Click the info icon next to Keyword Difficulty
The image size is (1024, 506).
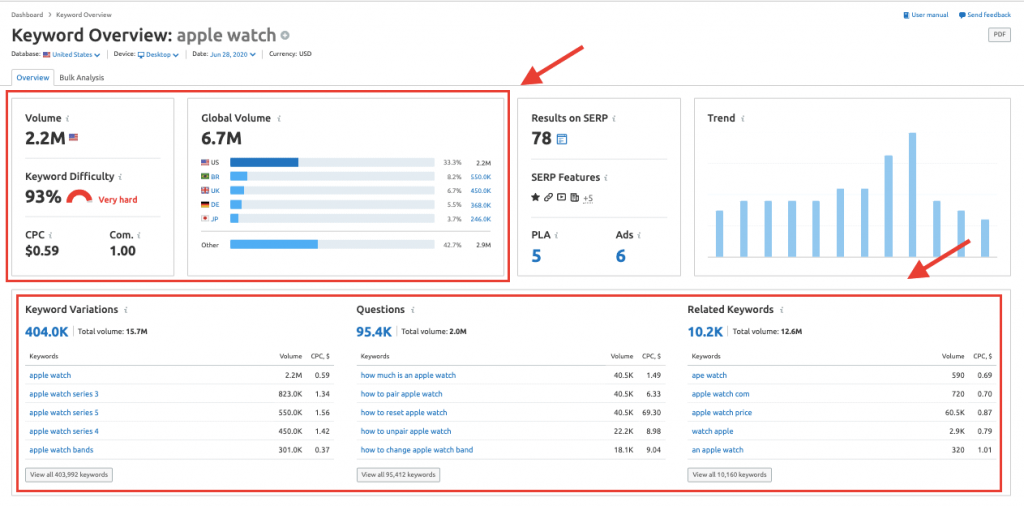(x=122, y=176)
